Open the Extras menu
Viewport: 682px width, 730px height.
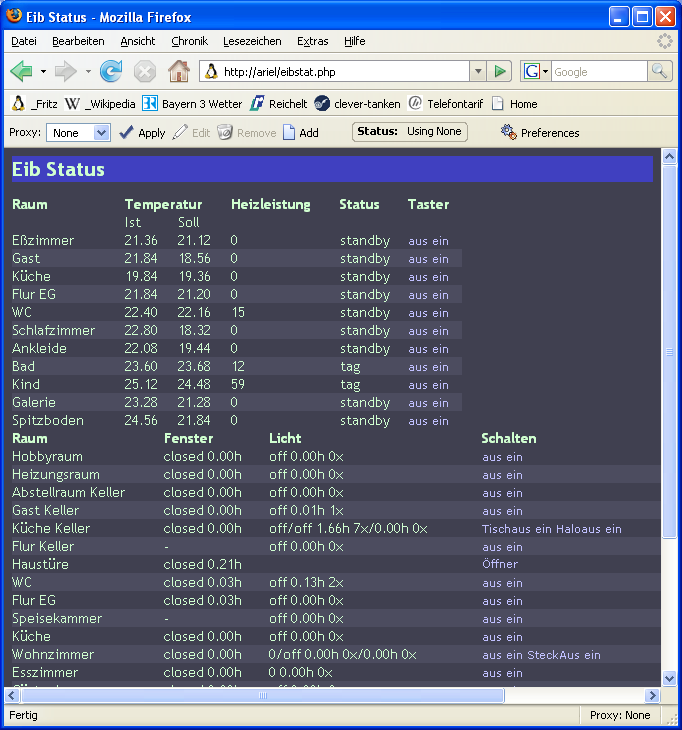tap(312, 41)
